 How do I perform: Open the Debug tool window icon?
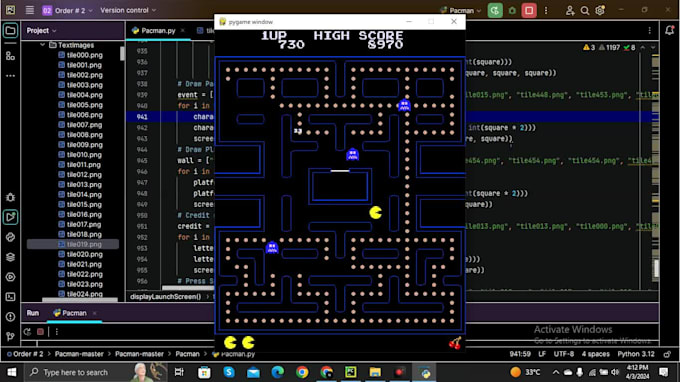(x=10, y=197)
